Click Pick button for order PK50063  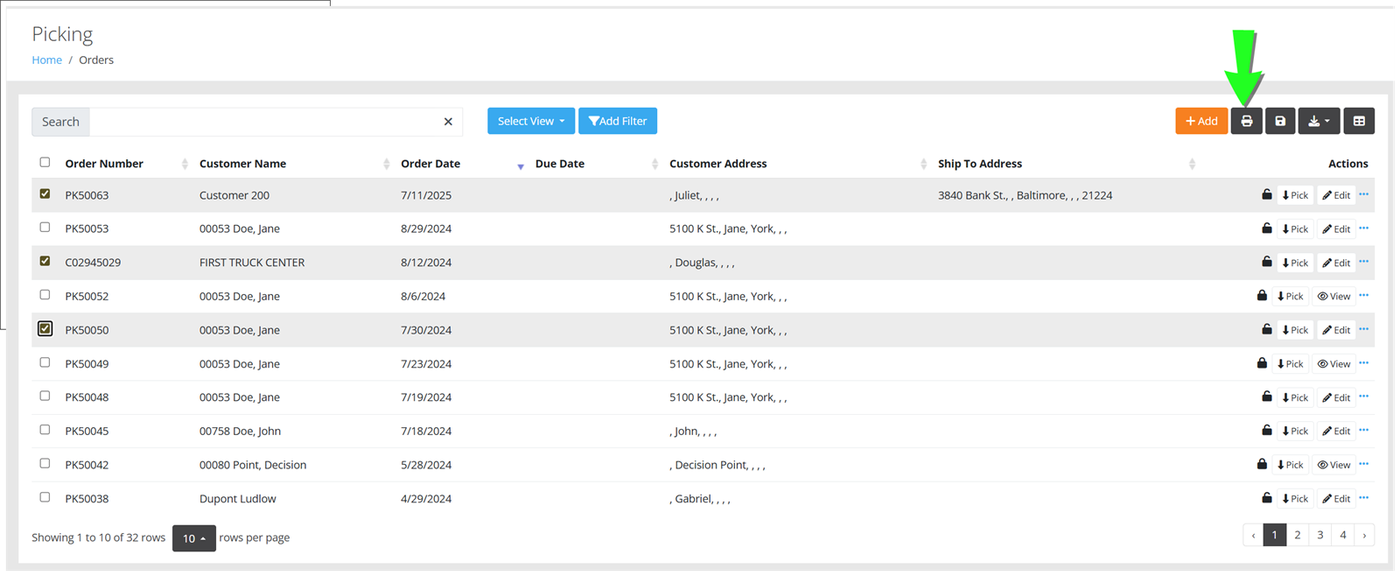[x=1295, y=195]
